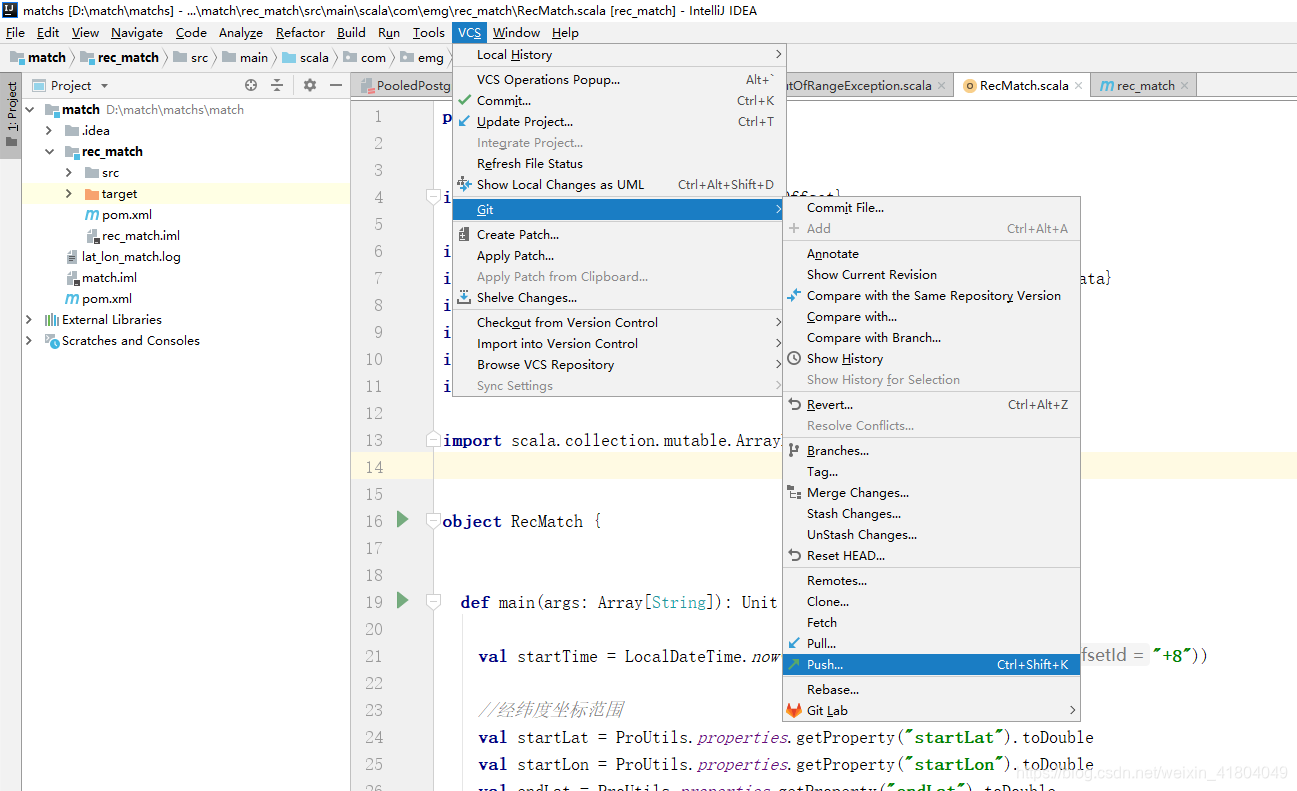Open the Git Lab submenu arrow

pyautogui.click(x=1072, y=711)
